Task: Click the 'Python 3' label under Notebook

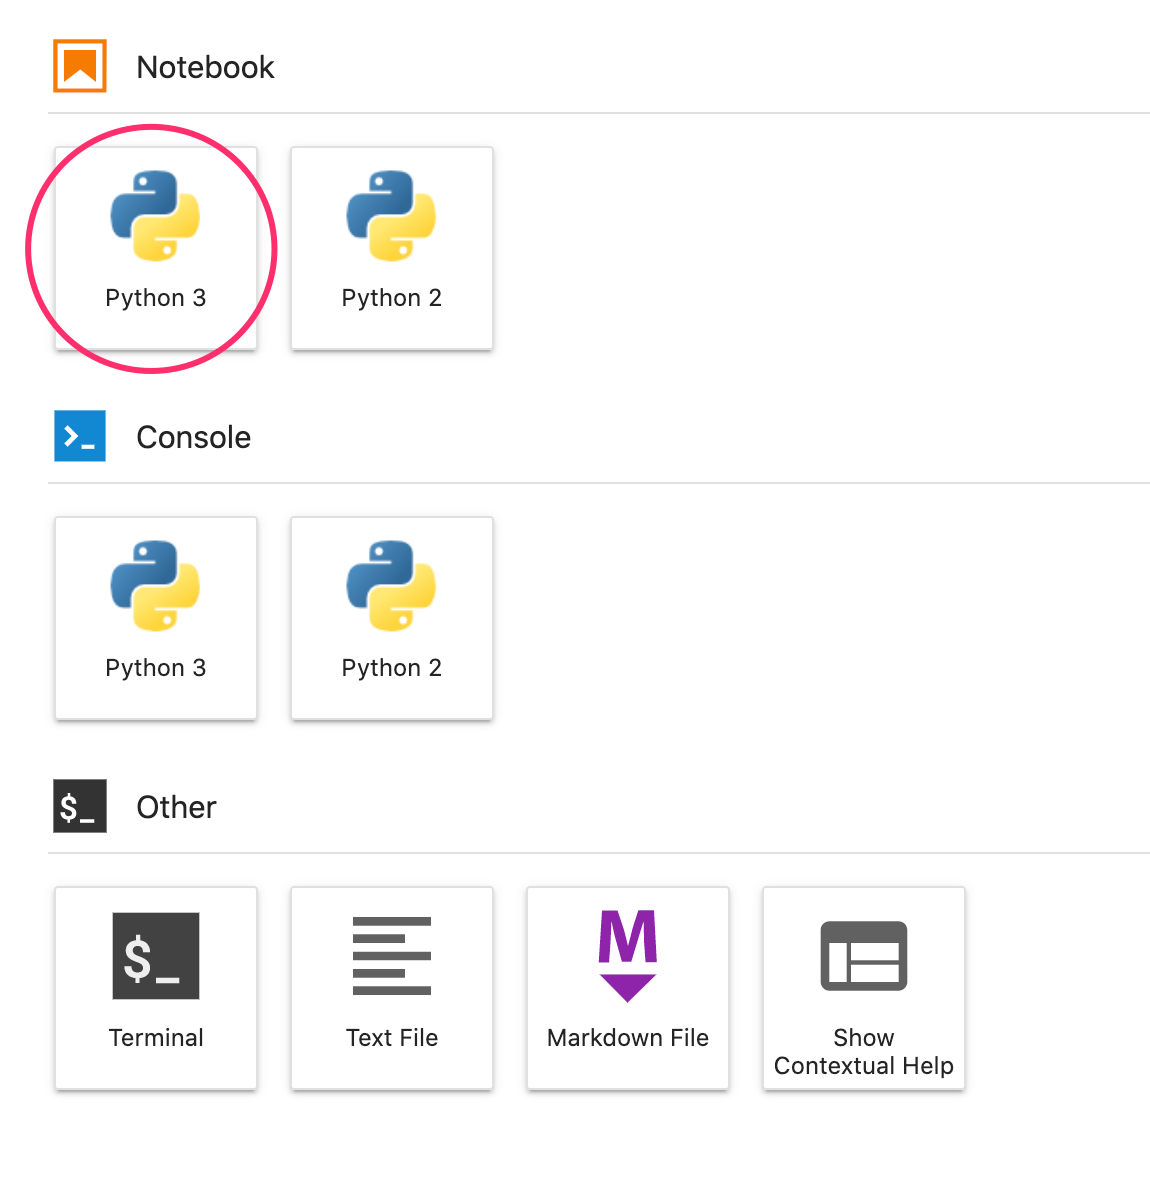Action: pos(155,298)
